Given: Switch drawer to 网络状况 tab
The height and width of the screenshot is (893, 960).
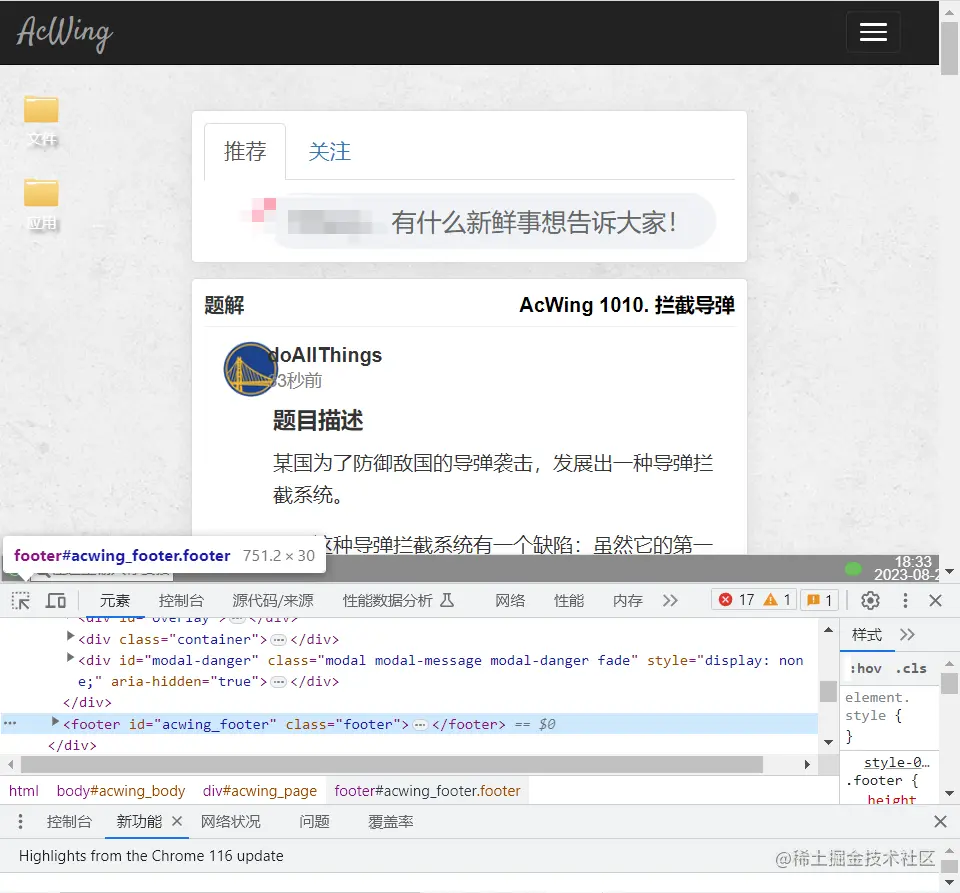Looking at the screenshot, I should pos(231,821).
